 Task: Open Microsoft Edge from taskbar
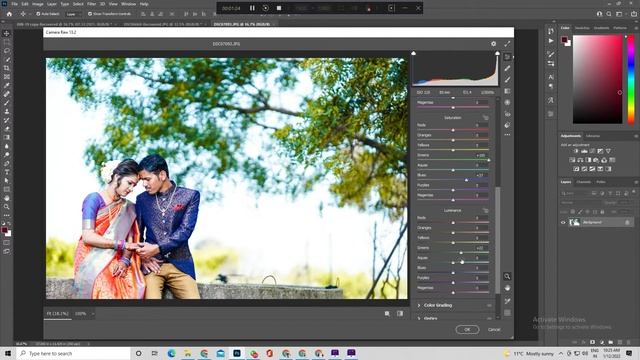(171, 353)
